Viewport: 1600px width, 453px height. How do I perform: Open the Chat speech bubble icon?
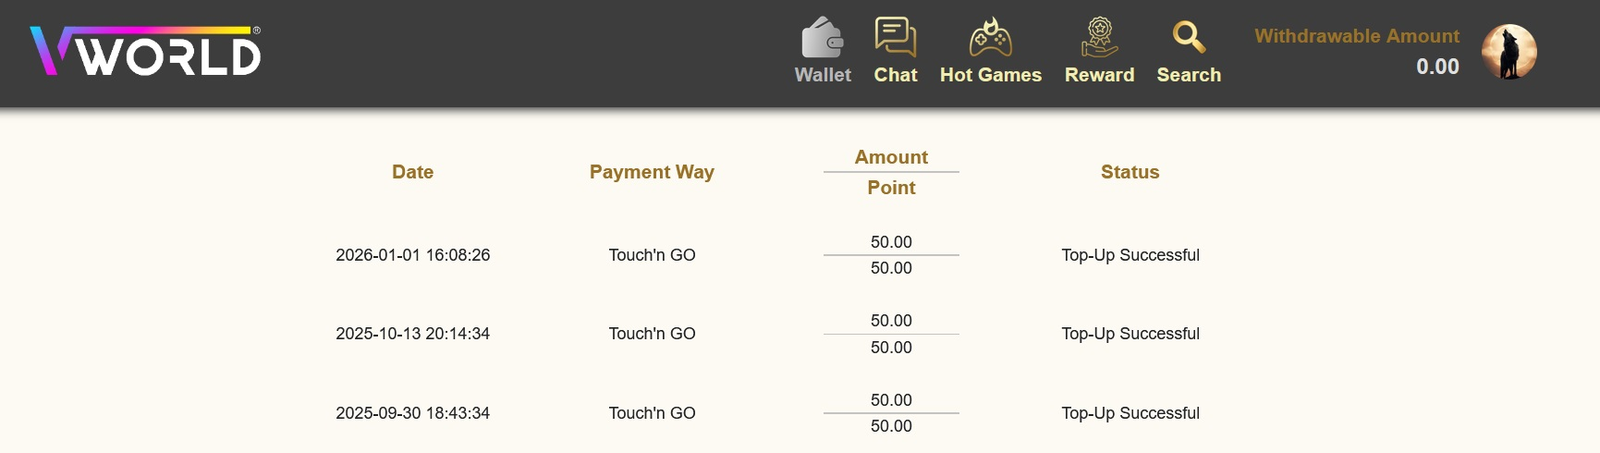[x=895, y=37]
